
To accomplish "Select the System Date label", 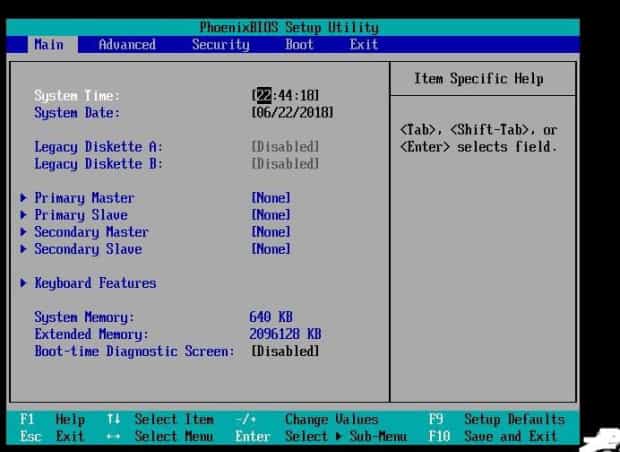I will pyautogui.click(x=77, y=113).
